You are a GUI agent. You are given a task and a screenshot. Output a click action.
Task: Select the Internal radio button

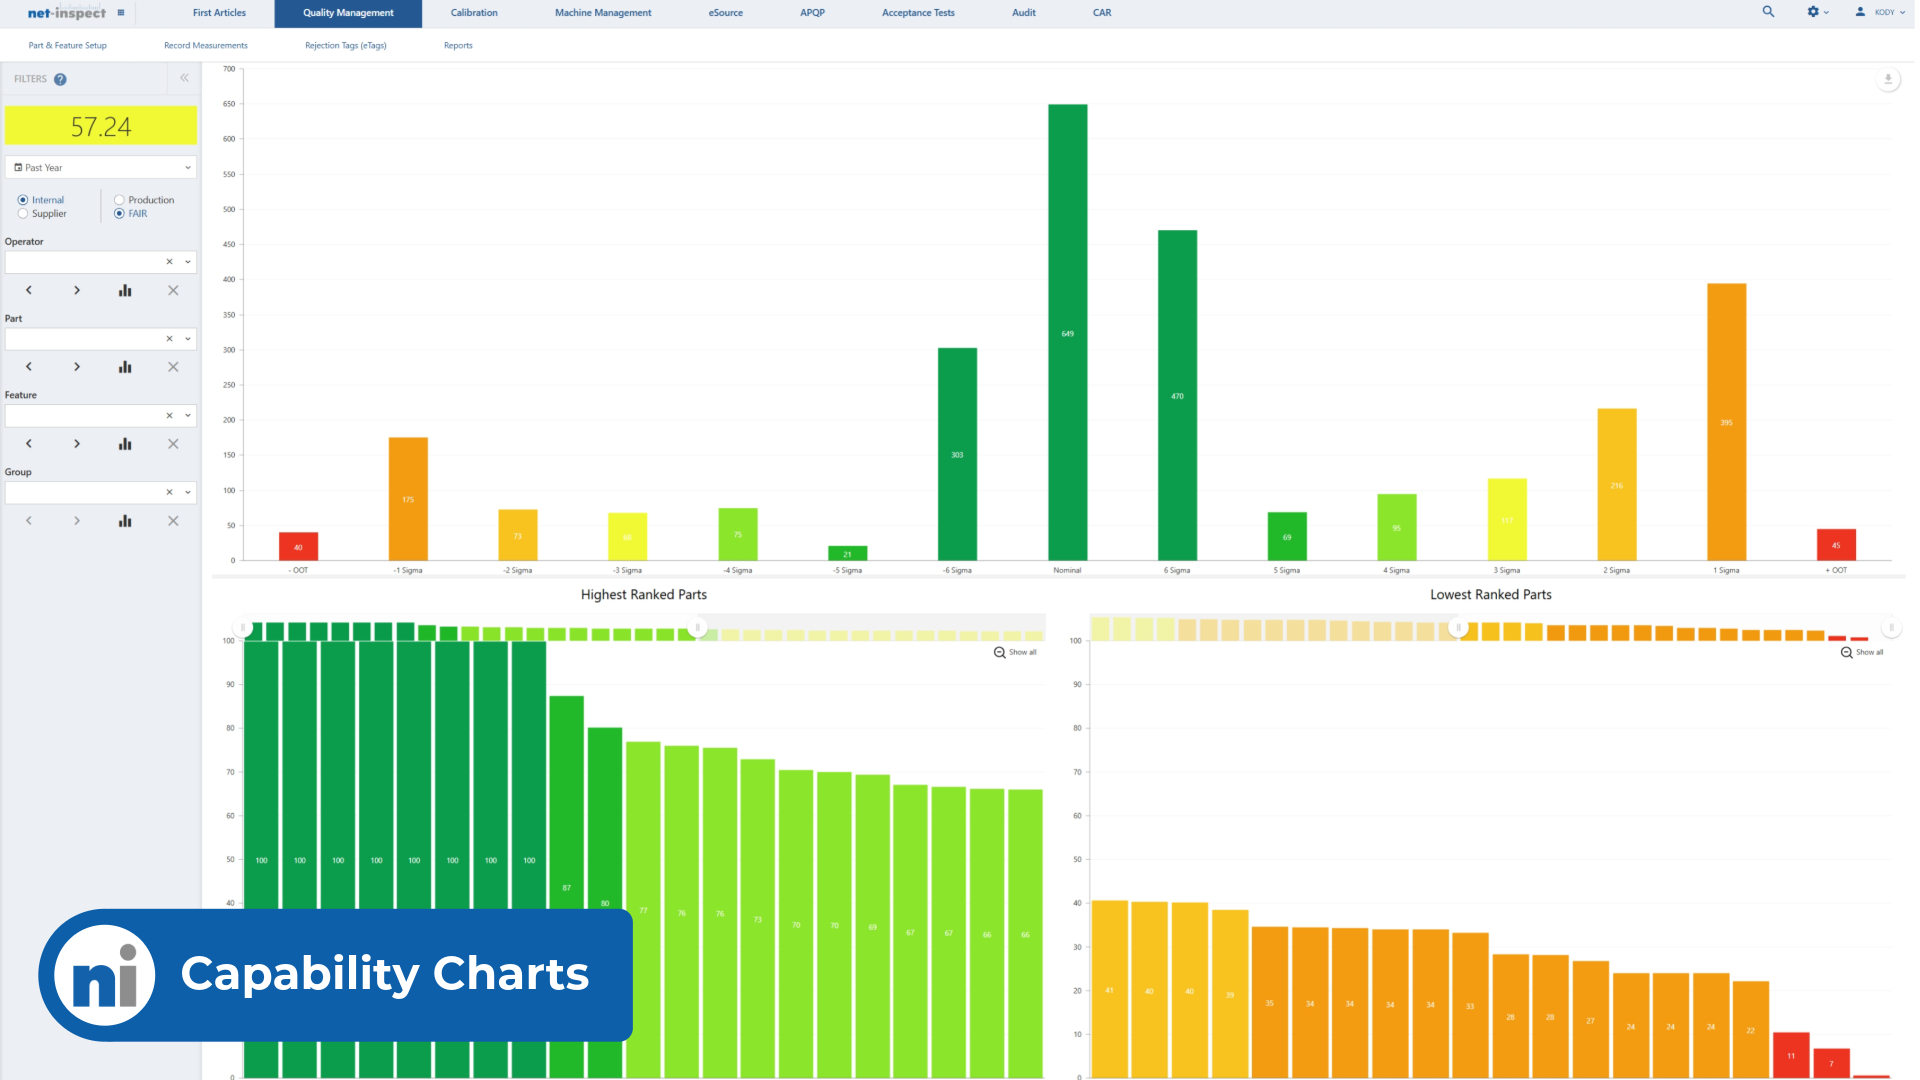pos(22,199)
